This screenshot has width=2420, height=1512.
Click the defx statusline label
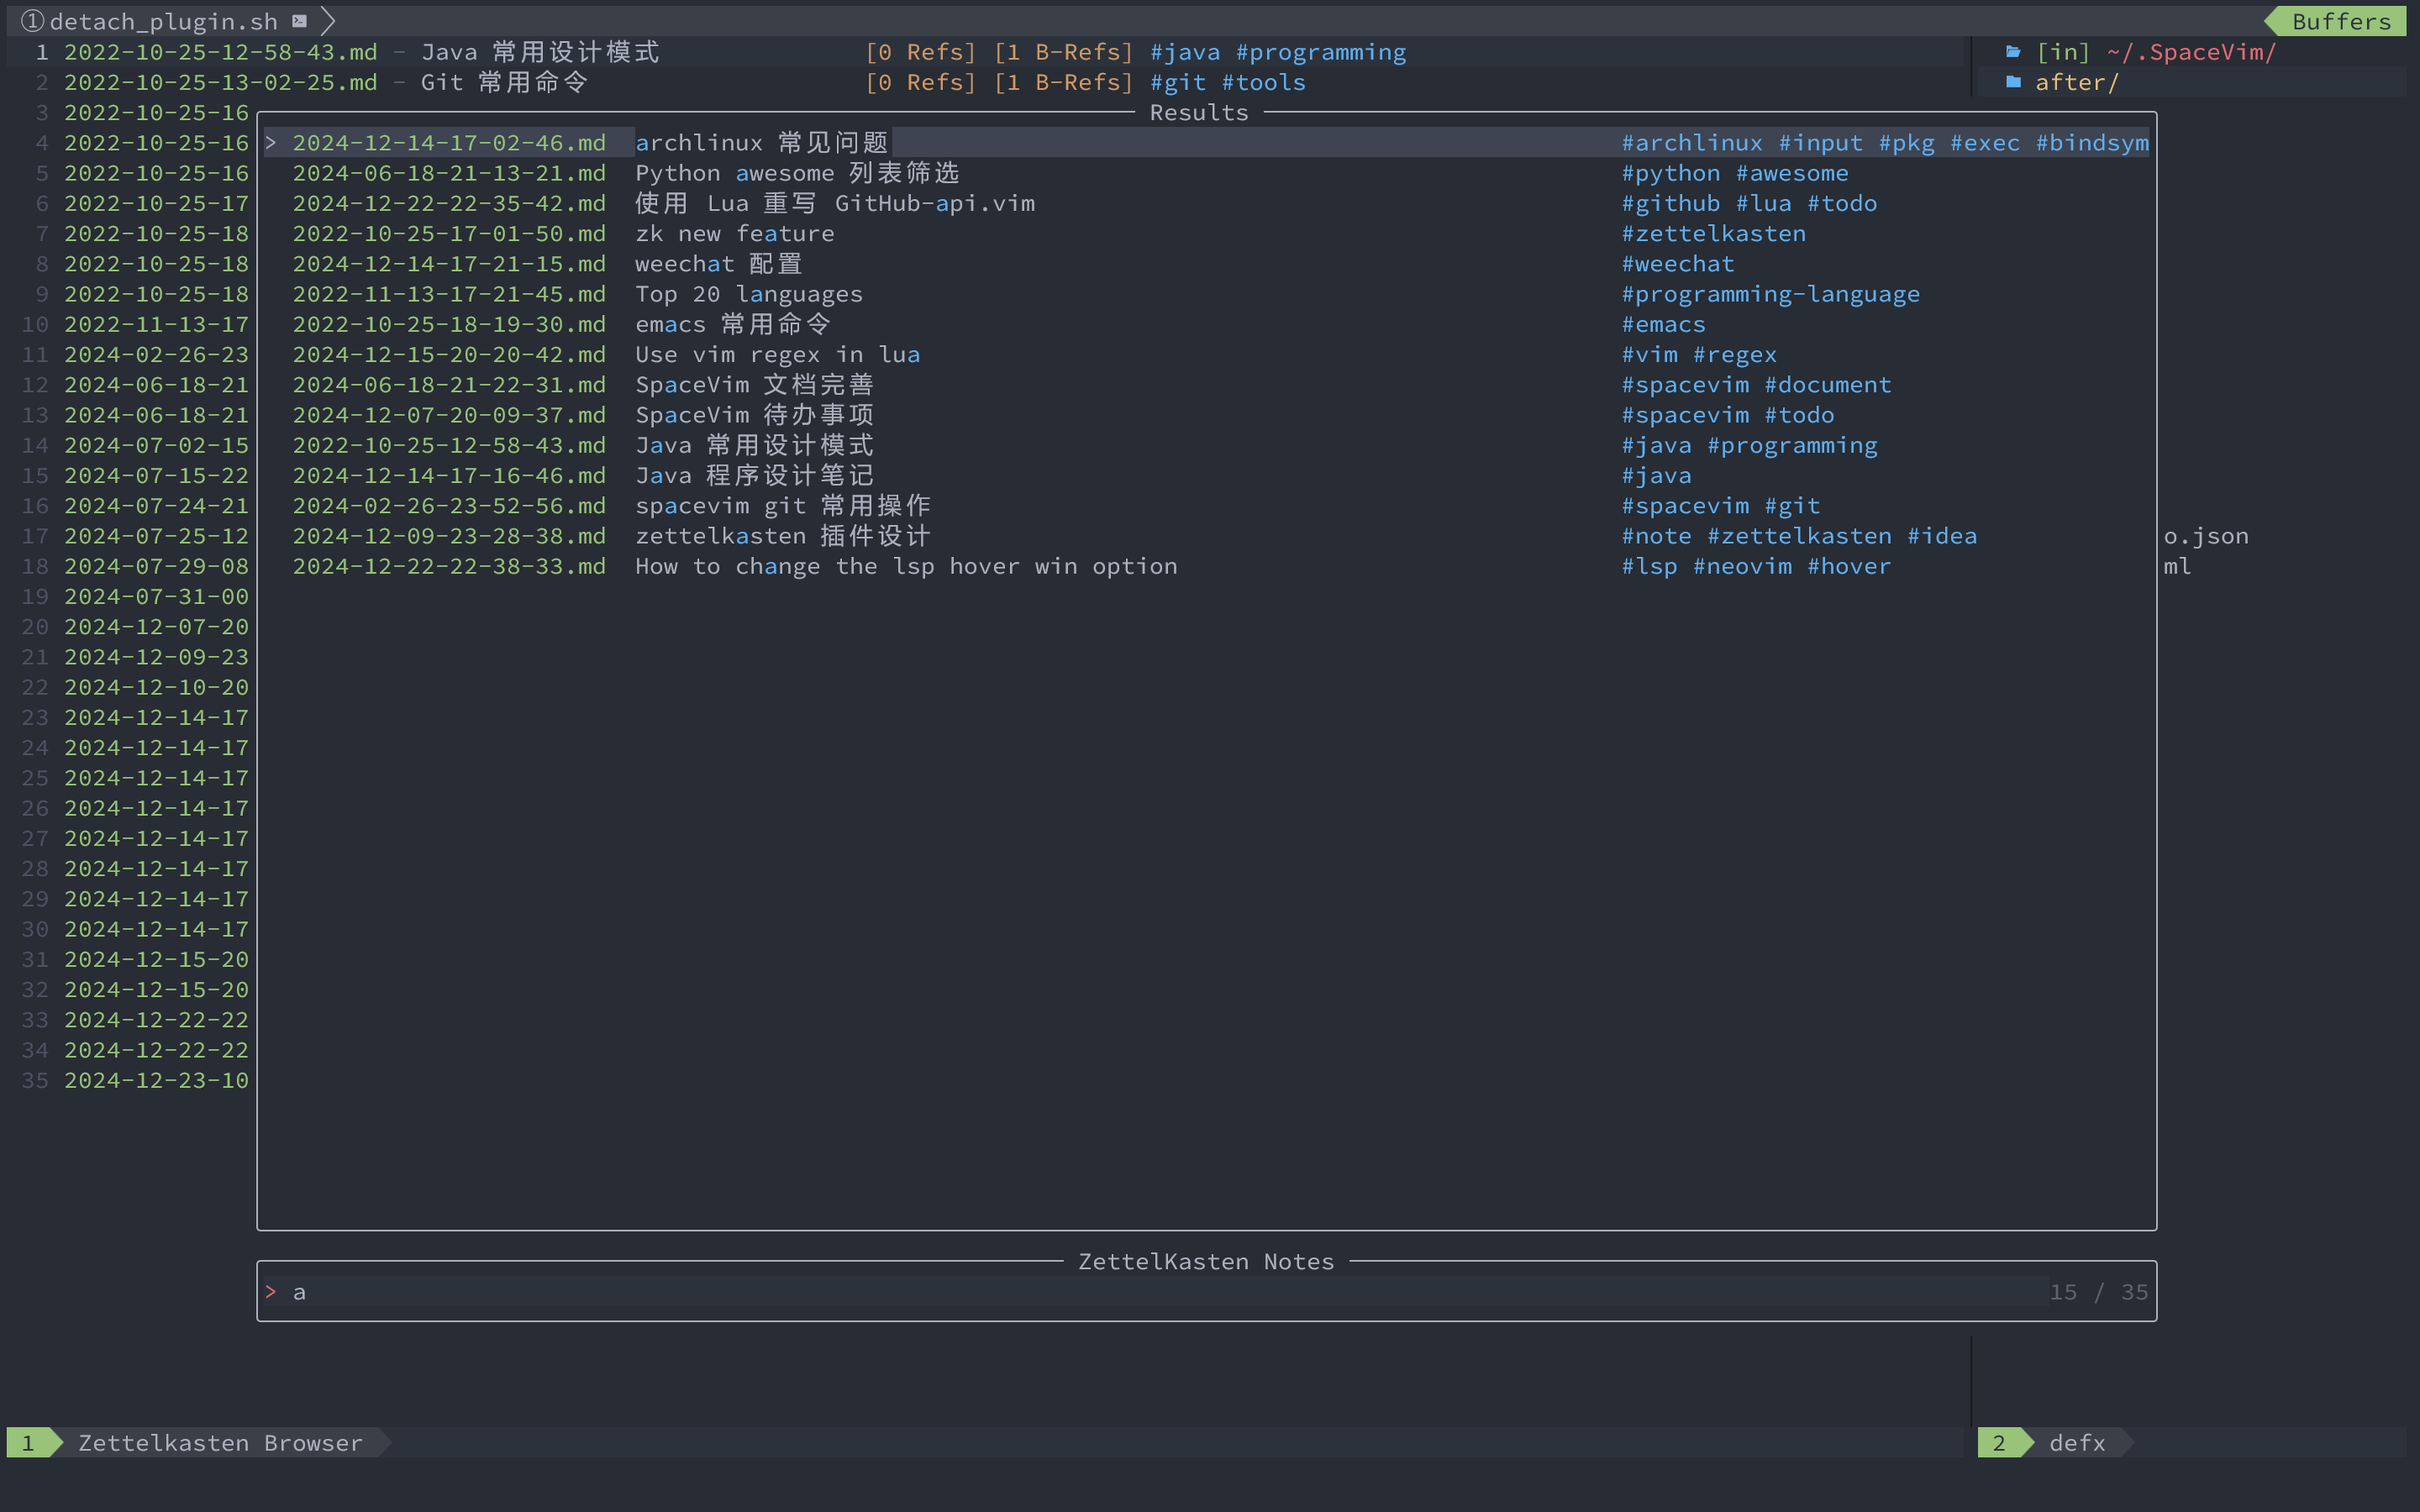click(2076, 1442)
